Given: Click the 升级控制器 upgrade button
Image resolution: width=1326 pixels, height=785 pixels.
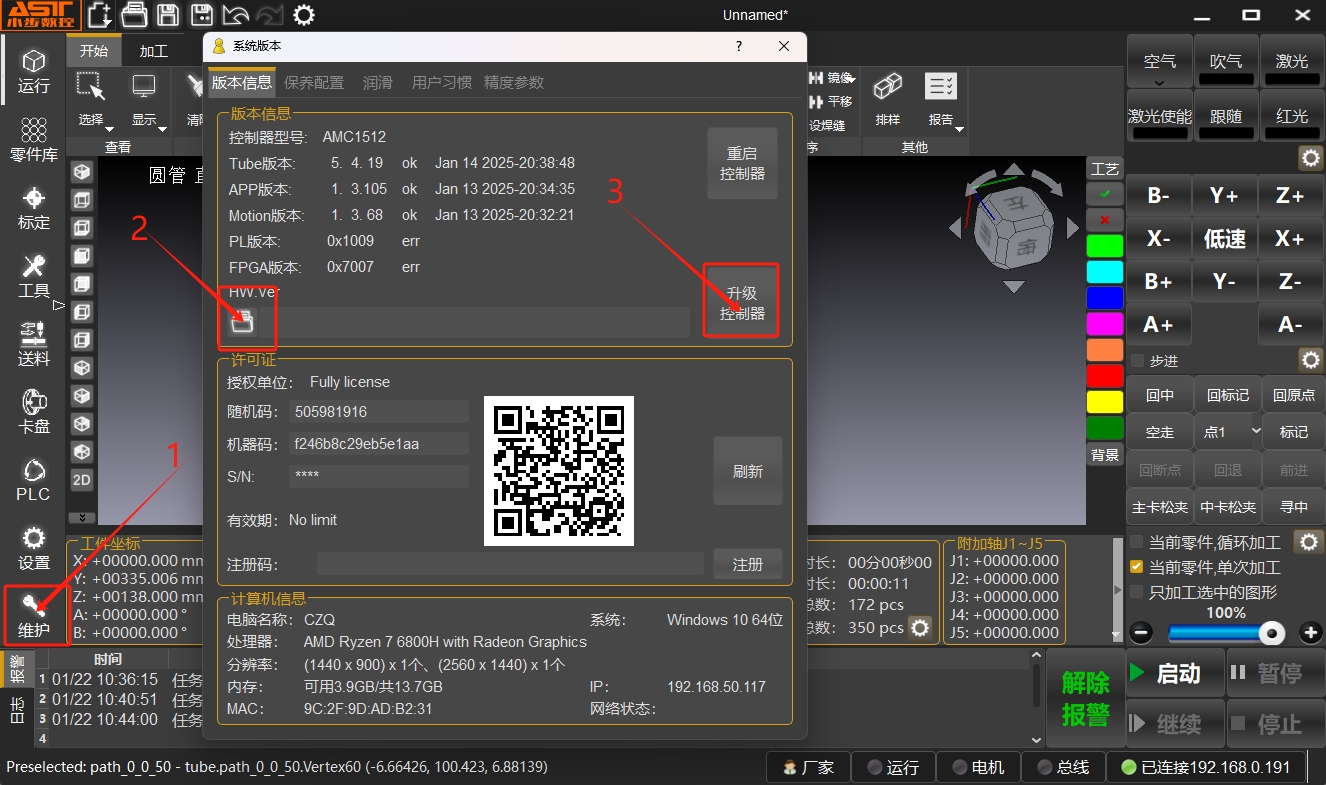Looking at the screenshot, I should coord(741,302).
